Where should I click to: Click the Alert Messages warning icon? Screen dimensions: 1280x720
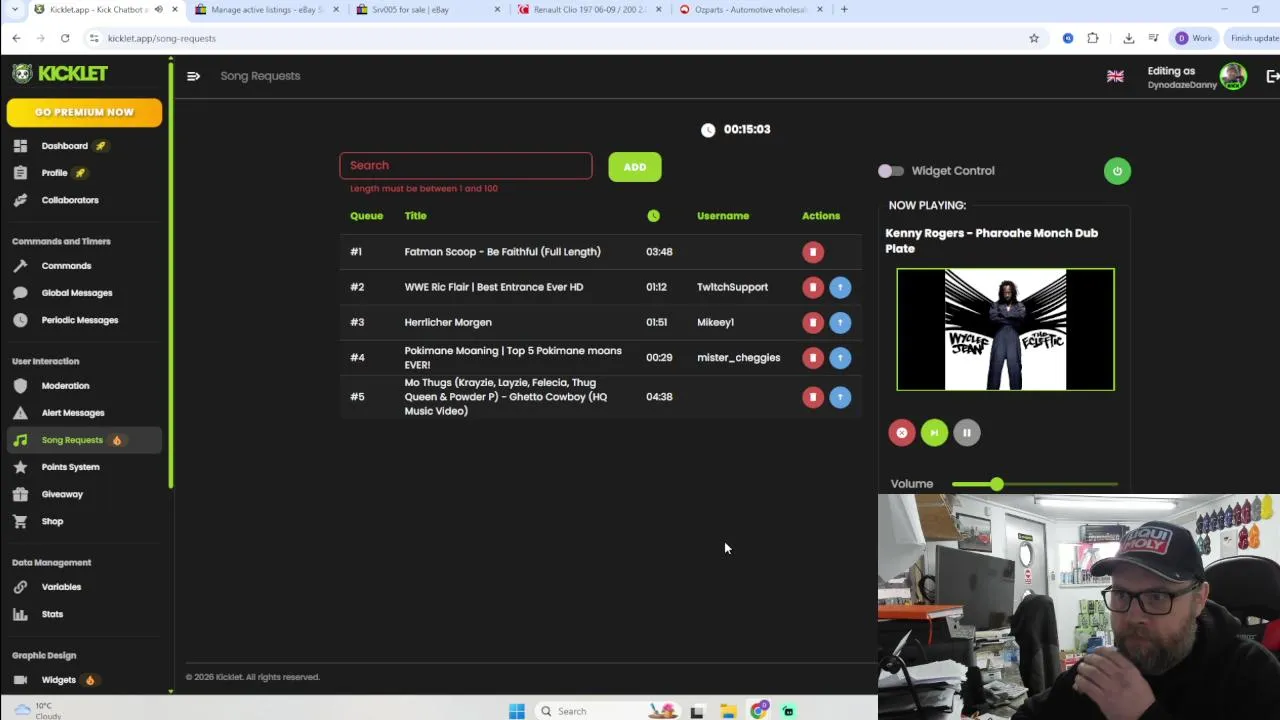[x=20, y=413]
